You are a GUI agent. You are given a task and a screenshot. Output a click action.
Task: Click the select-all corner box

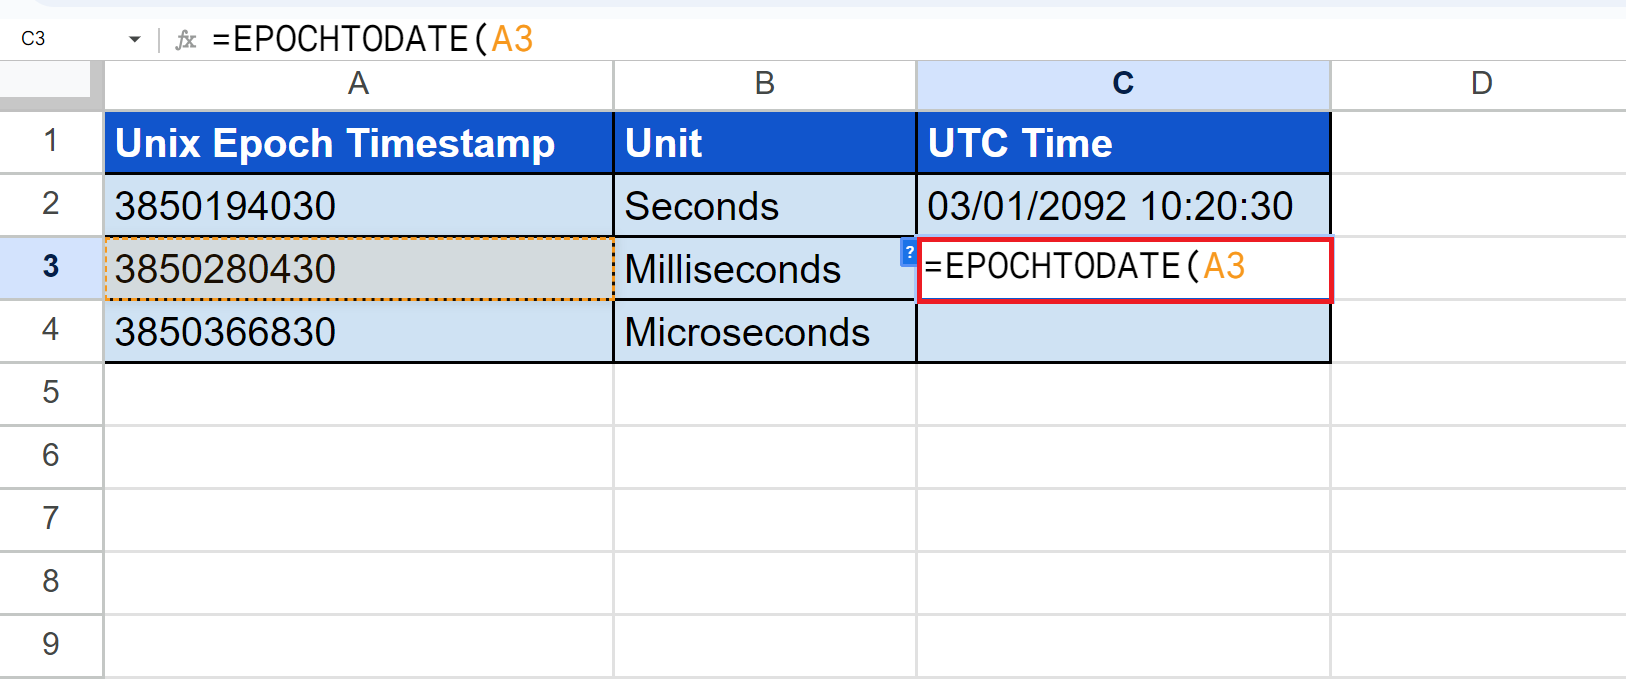pos(51,84)
